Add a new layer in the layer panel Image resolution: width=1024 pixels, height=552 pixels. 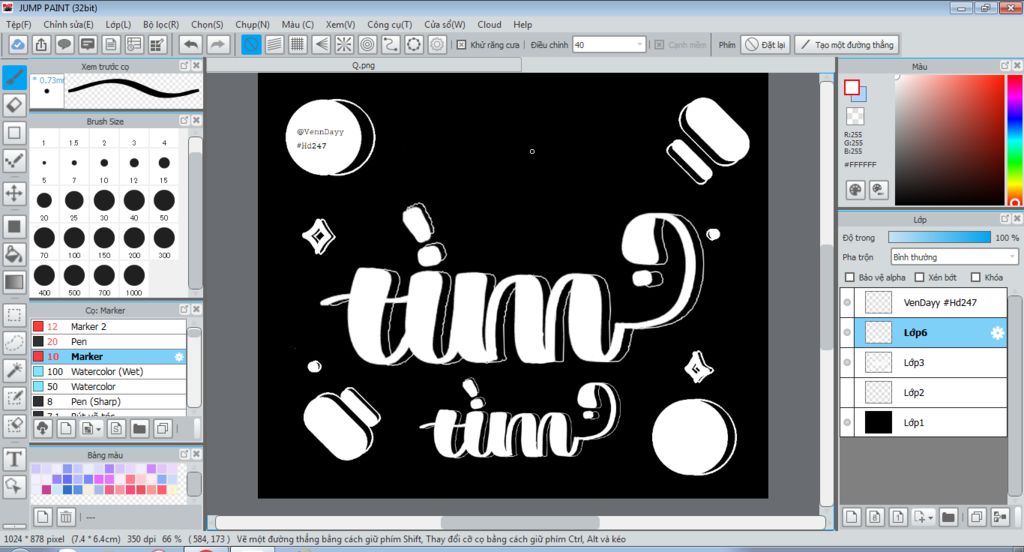click(852, 517)
